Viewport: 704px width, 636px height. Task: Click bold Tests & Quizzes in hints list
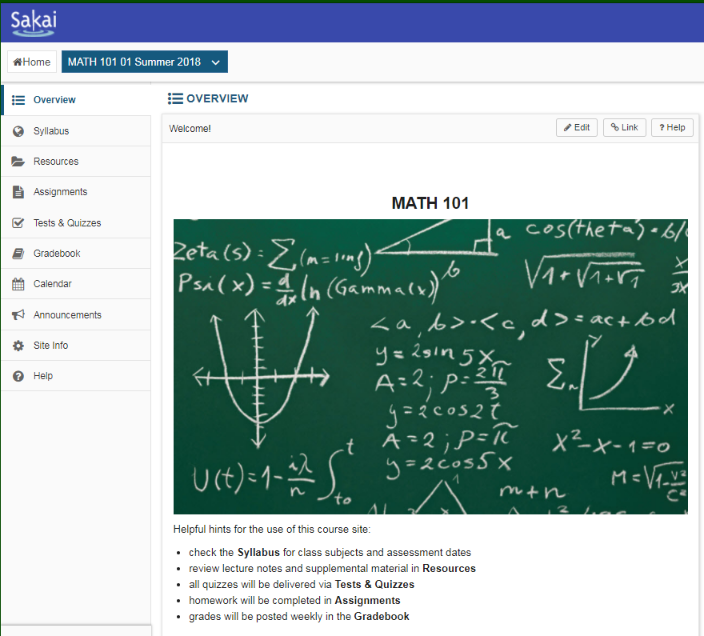click(x=374, y=584)
